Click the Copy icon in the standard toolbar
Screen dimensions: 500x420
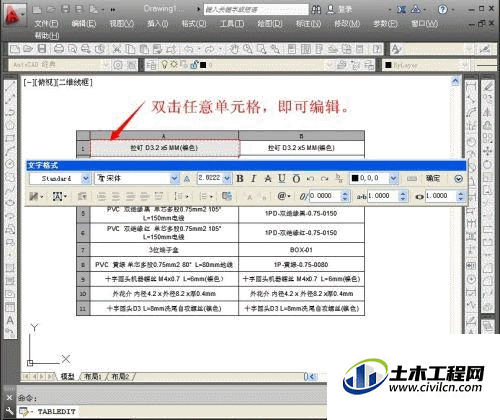(x=130, y=49)
